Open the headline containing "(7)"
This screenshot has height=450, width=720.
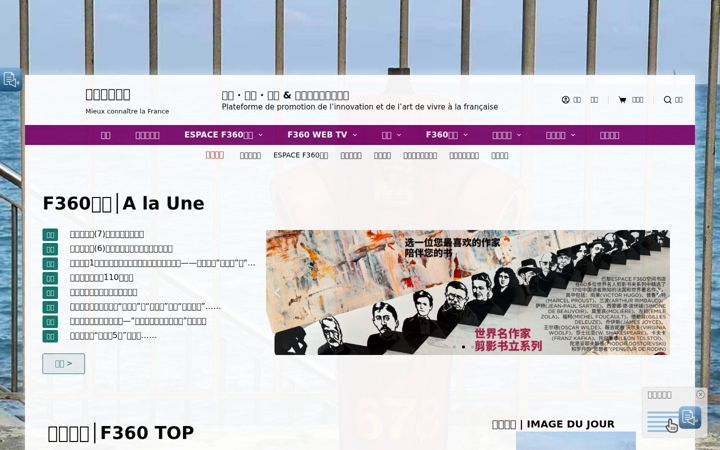[x=107, y=234]
